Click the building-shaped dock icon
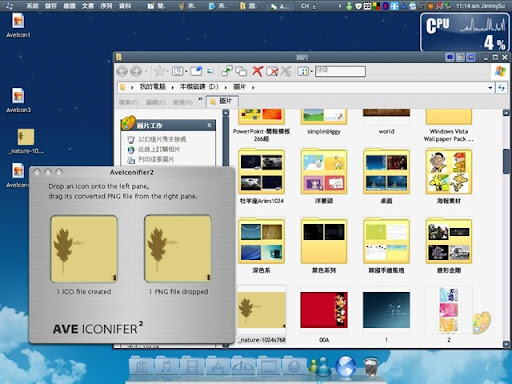 (141, 367)
